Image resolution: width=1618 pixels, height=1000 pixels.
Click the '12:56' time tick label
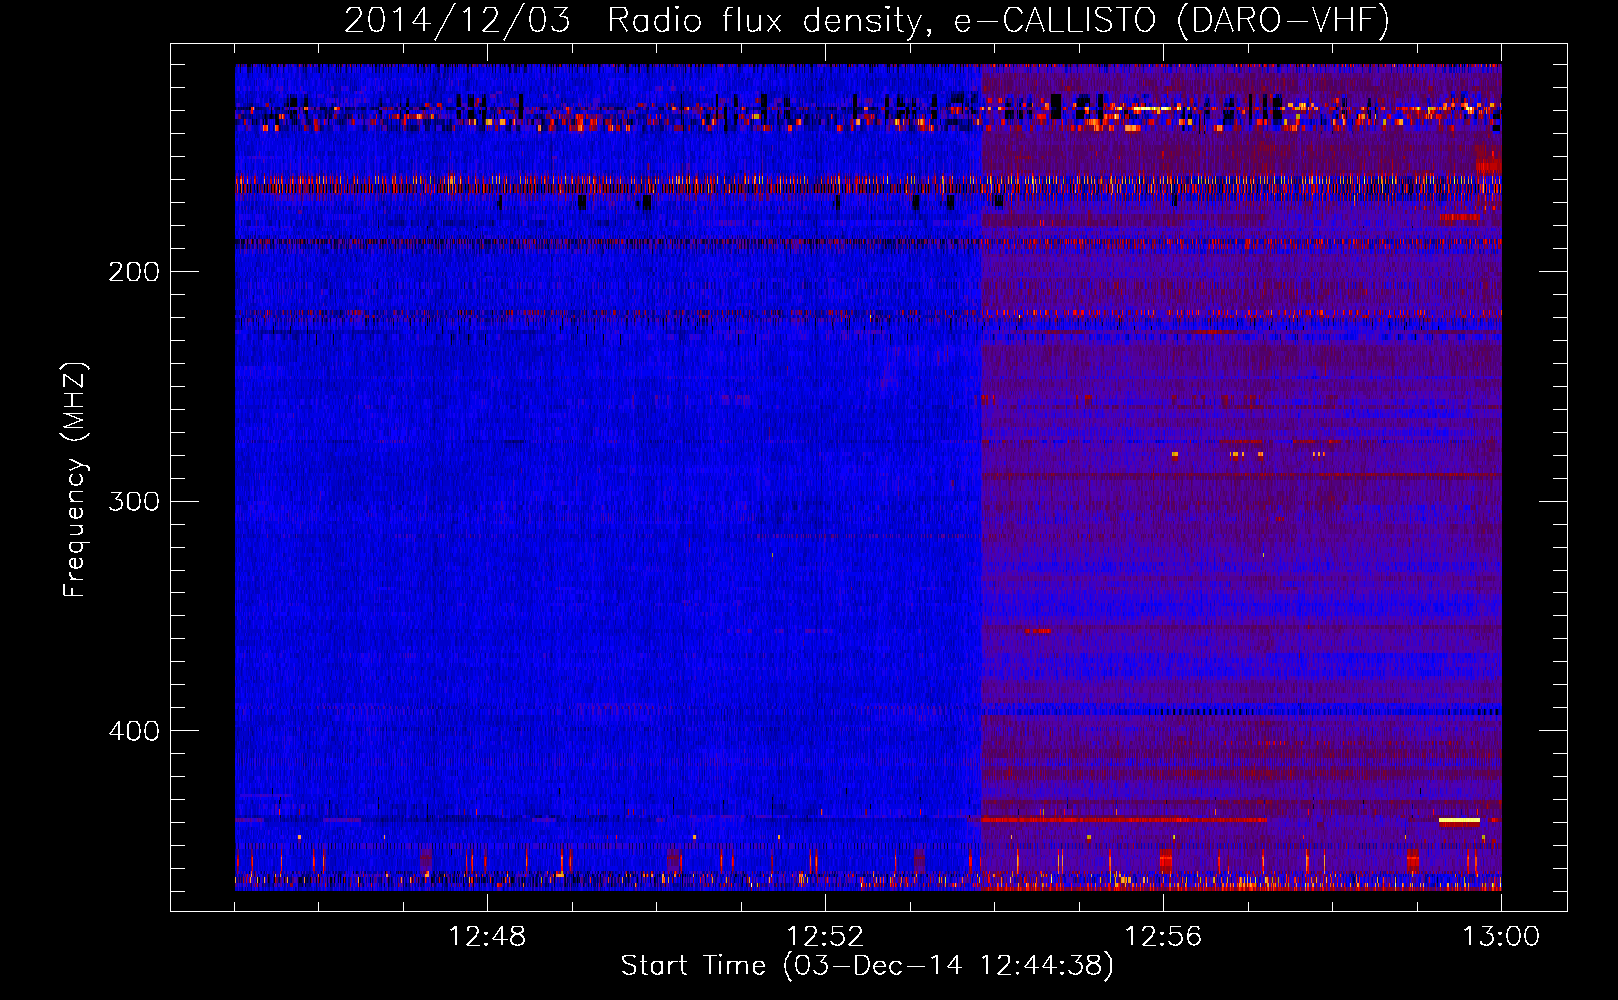1163,937
